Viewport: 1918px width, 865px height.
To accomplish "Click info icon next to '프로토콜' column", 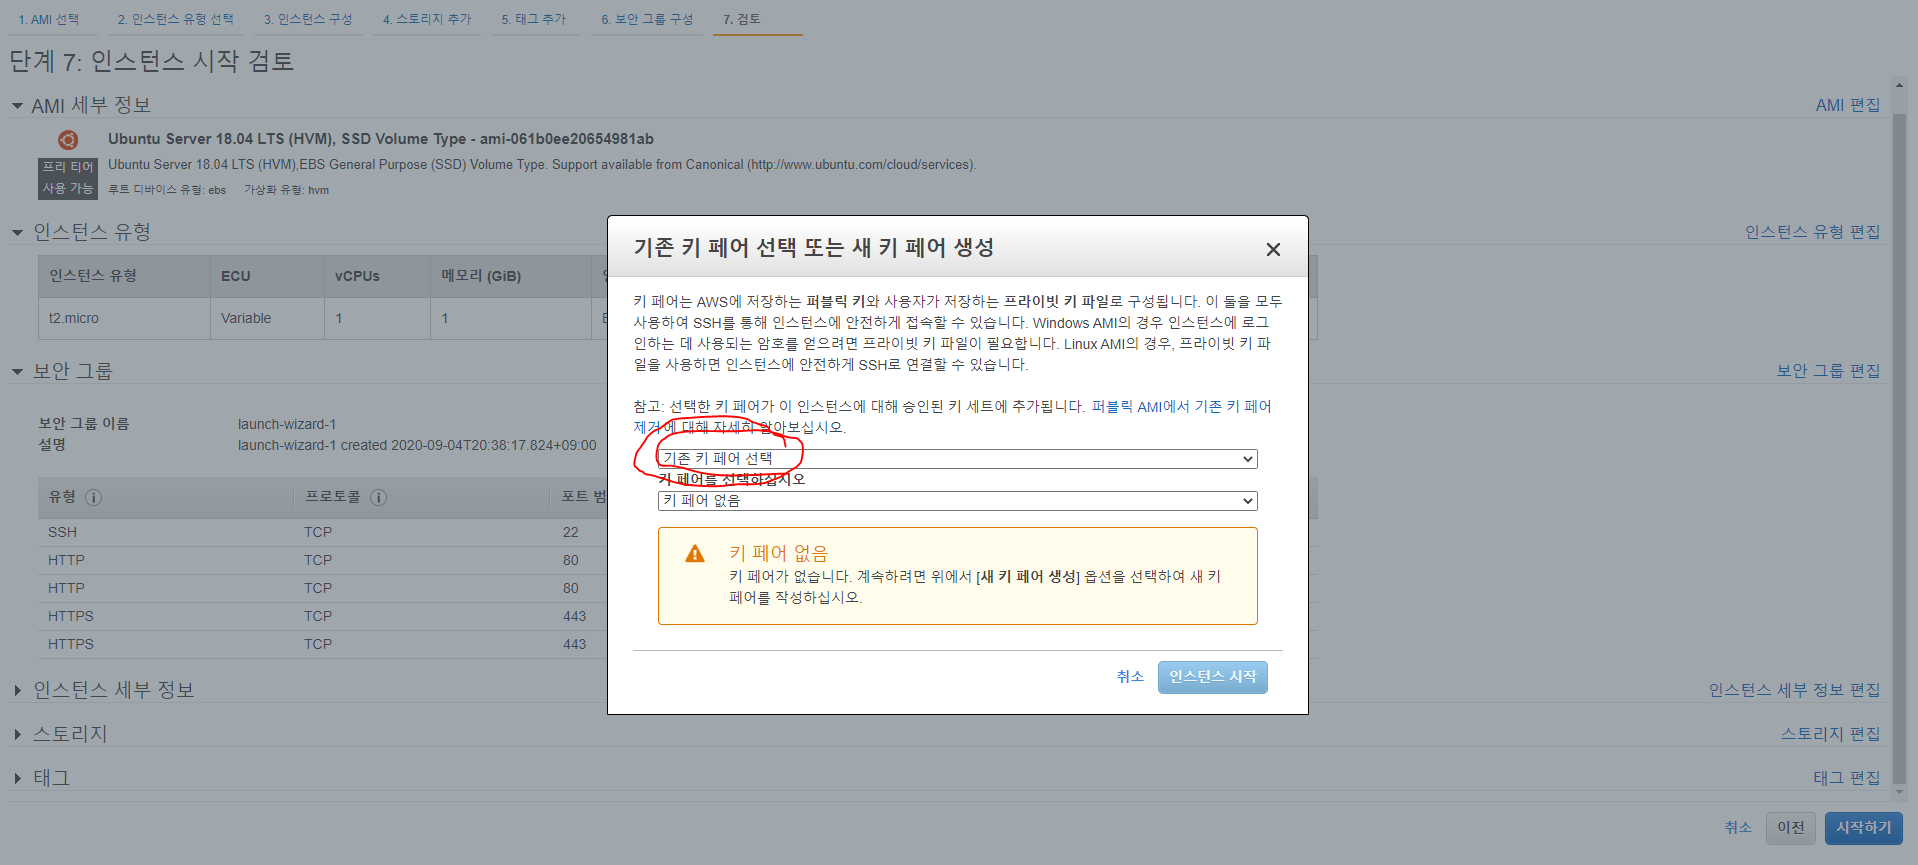I will pyautogui.click(x=378, y=497).
